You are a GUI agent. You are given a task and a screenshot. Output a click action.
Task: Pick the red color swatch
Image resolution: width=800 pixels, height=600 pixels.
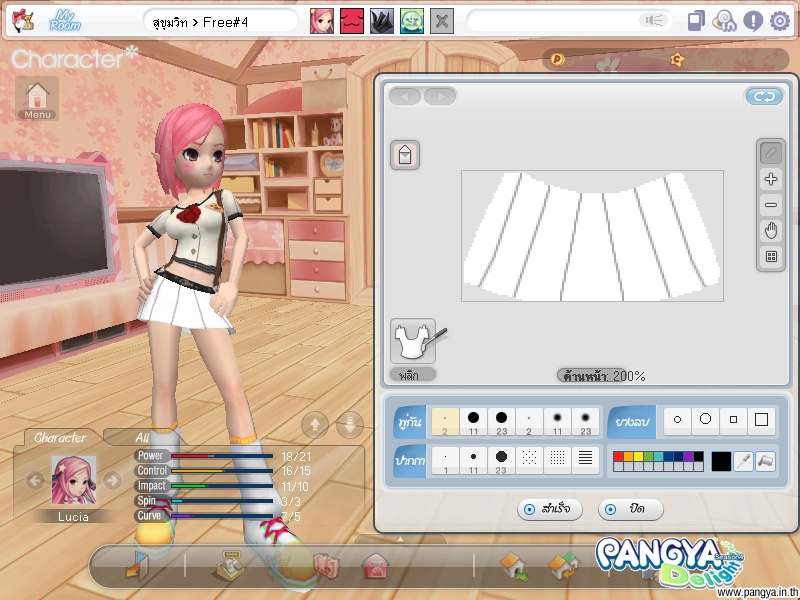618,457
